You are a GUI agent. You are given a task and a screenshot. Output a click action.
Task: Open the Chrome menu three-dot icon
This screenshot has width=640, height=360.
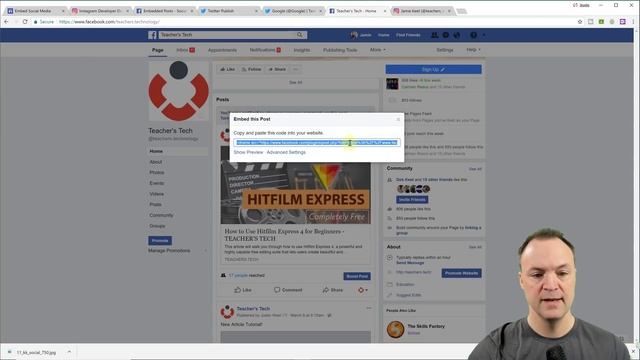[633, 22]
